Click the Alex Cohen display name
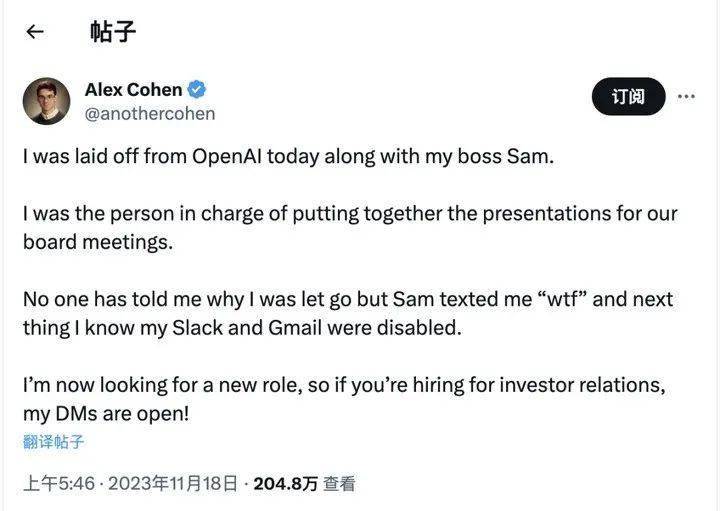 click(132, 90)
